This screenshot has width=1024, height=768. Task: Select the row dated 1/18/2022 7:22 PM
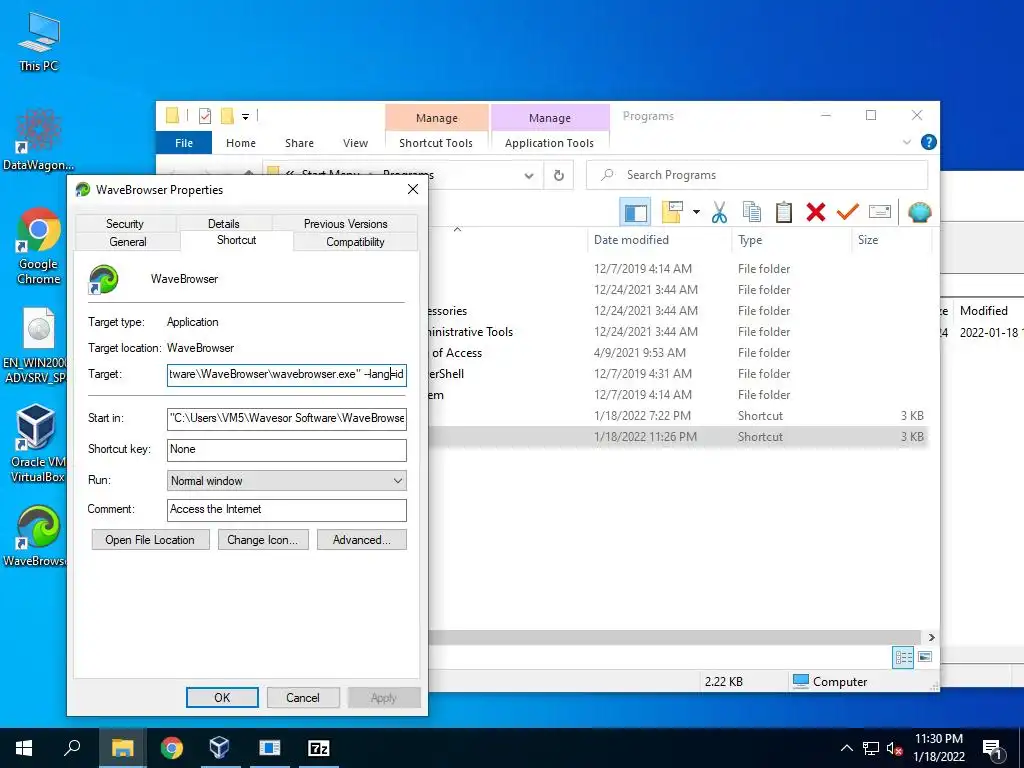pos(679,416)
